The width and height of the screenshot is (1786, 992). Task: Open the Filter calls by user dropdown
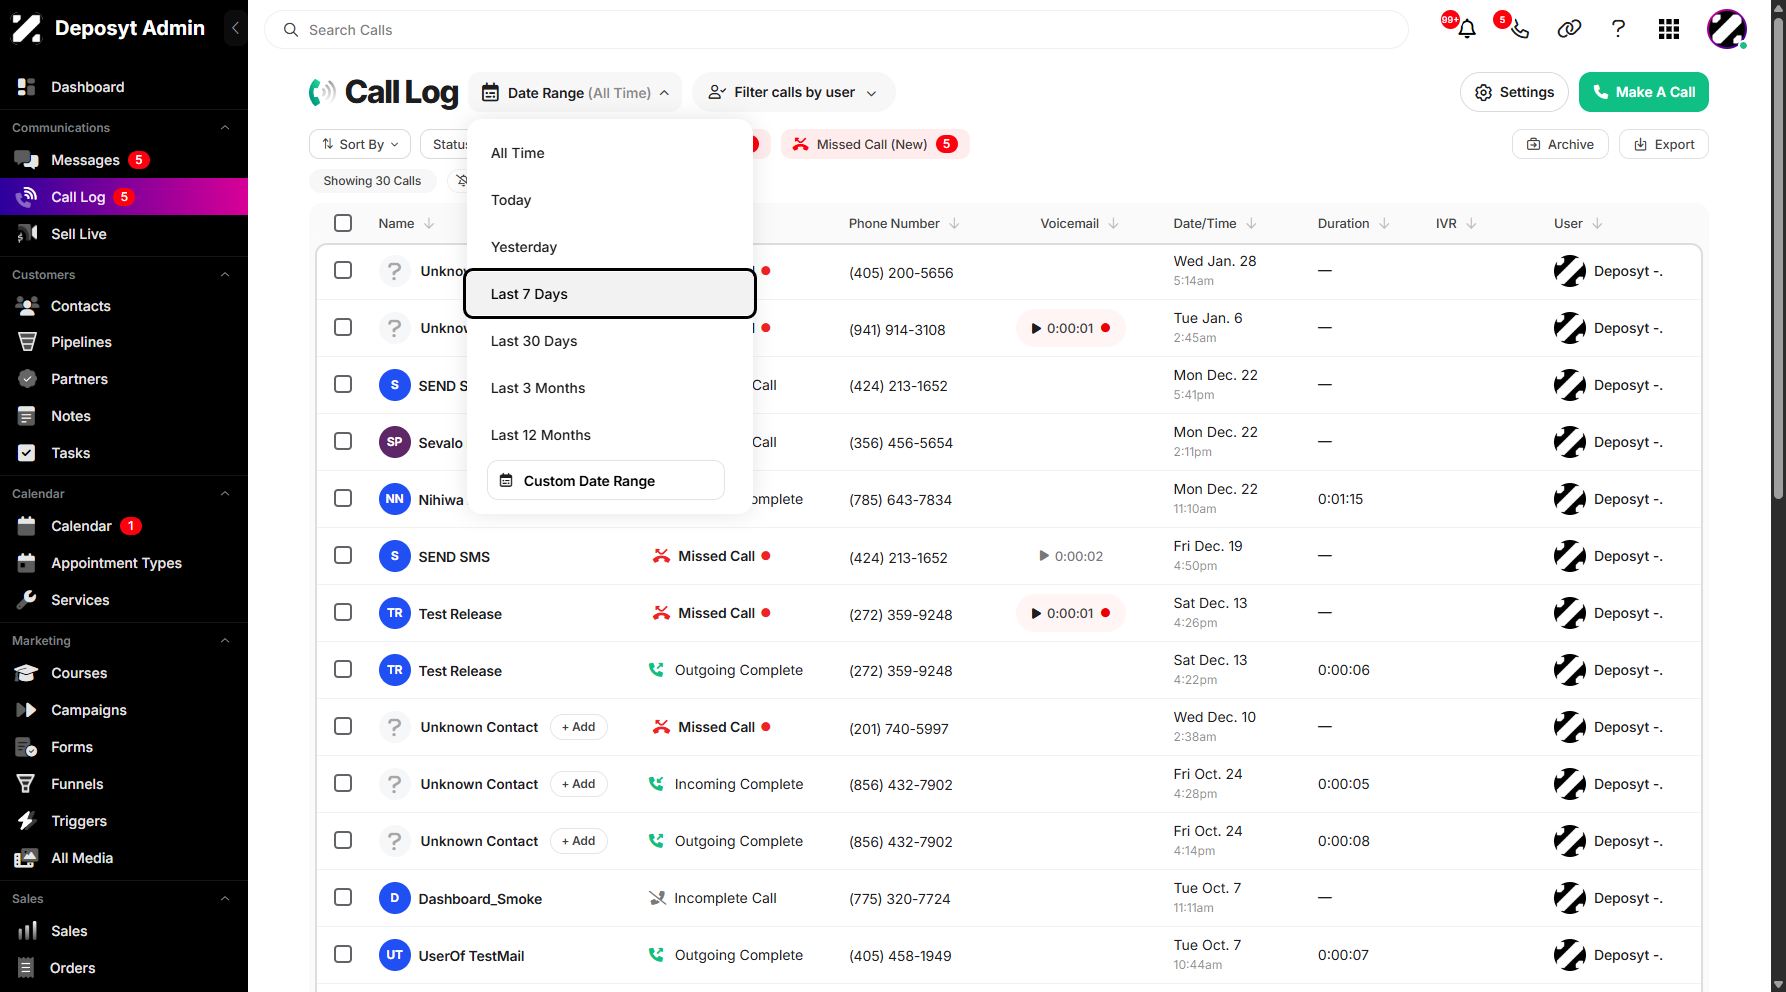point(793,92)
